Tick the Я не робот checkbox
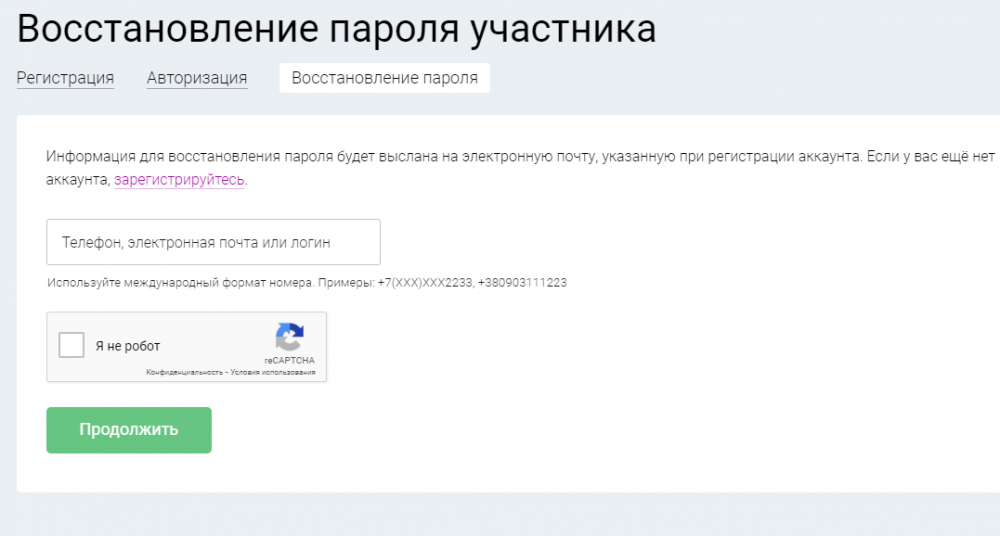The height and width of the screenshot is (536, 1000). pyautogui.click(x=72, y=346)
